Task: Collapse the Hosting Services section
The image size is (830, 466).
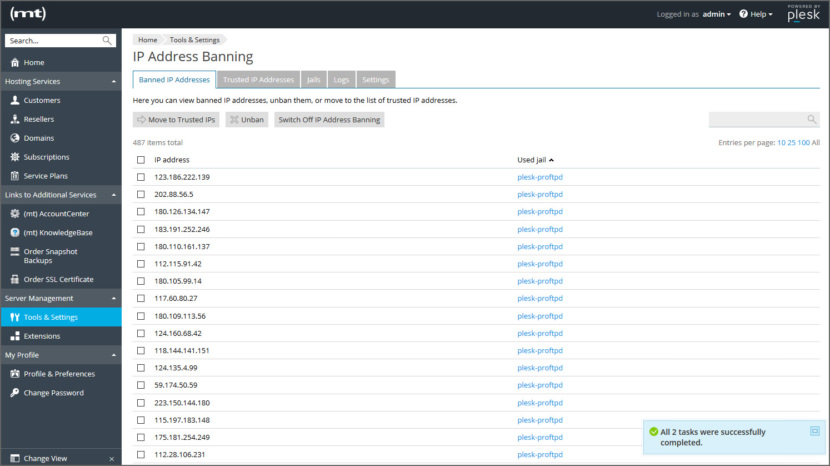Action: click(113, 81)
